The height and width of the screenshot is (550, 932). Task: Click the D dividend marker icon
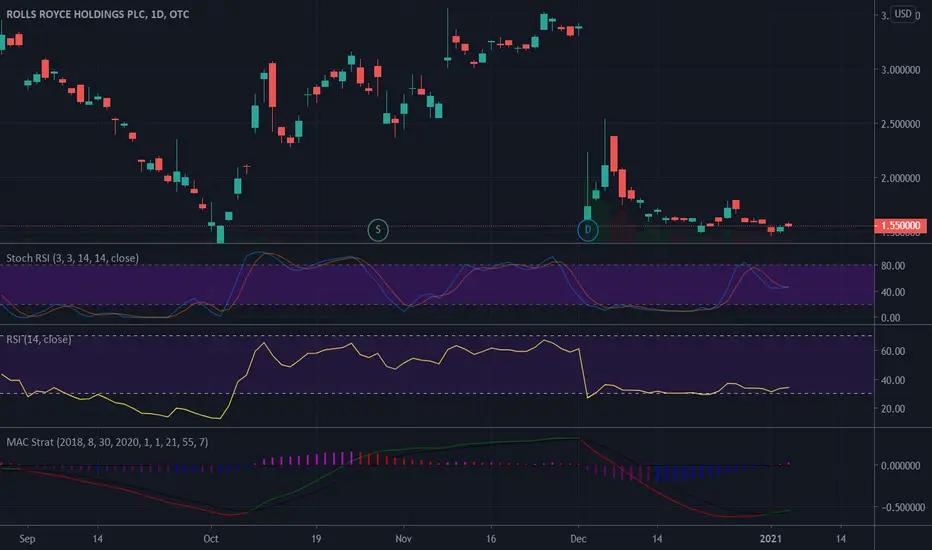pos(588,230)
